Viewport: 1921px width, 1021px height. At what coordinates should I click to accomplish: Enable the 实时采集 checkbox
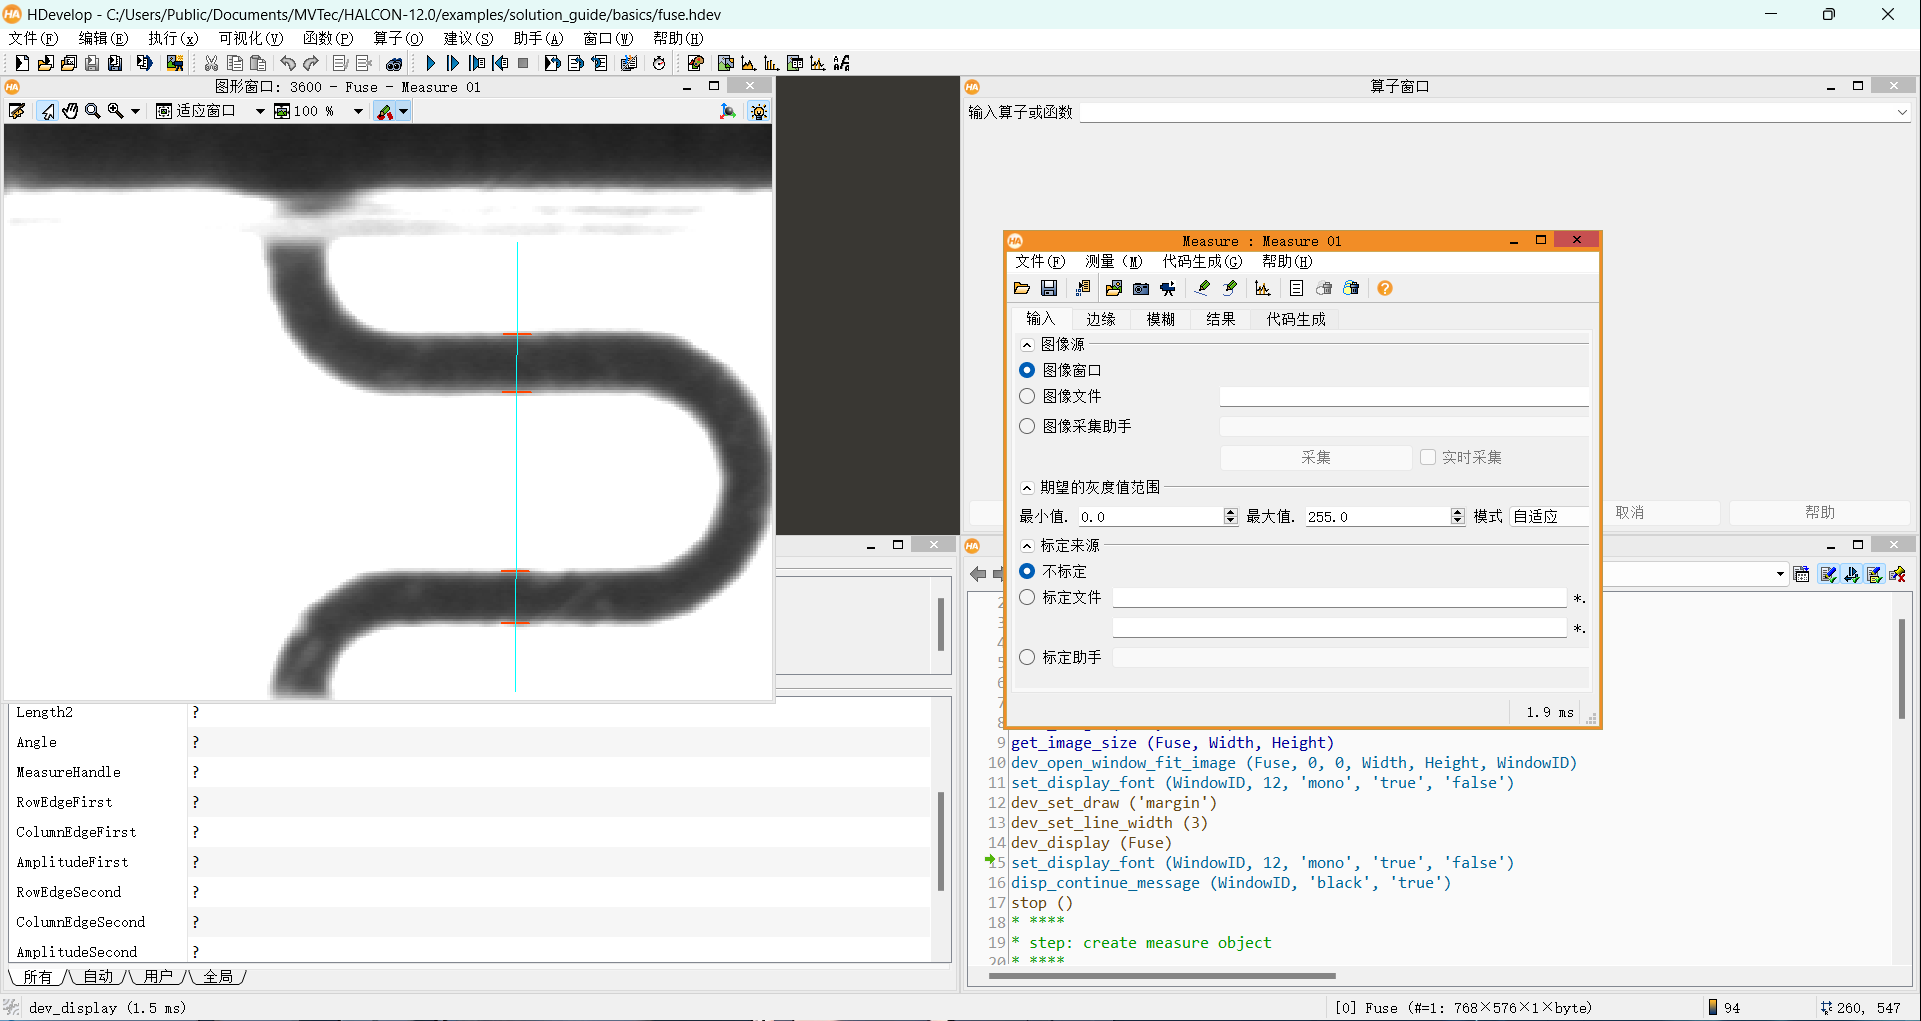[1428, 457]
